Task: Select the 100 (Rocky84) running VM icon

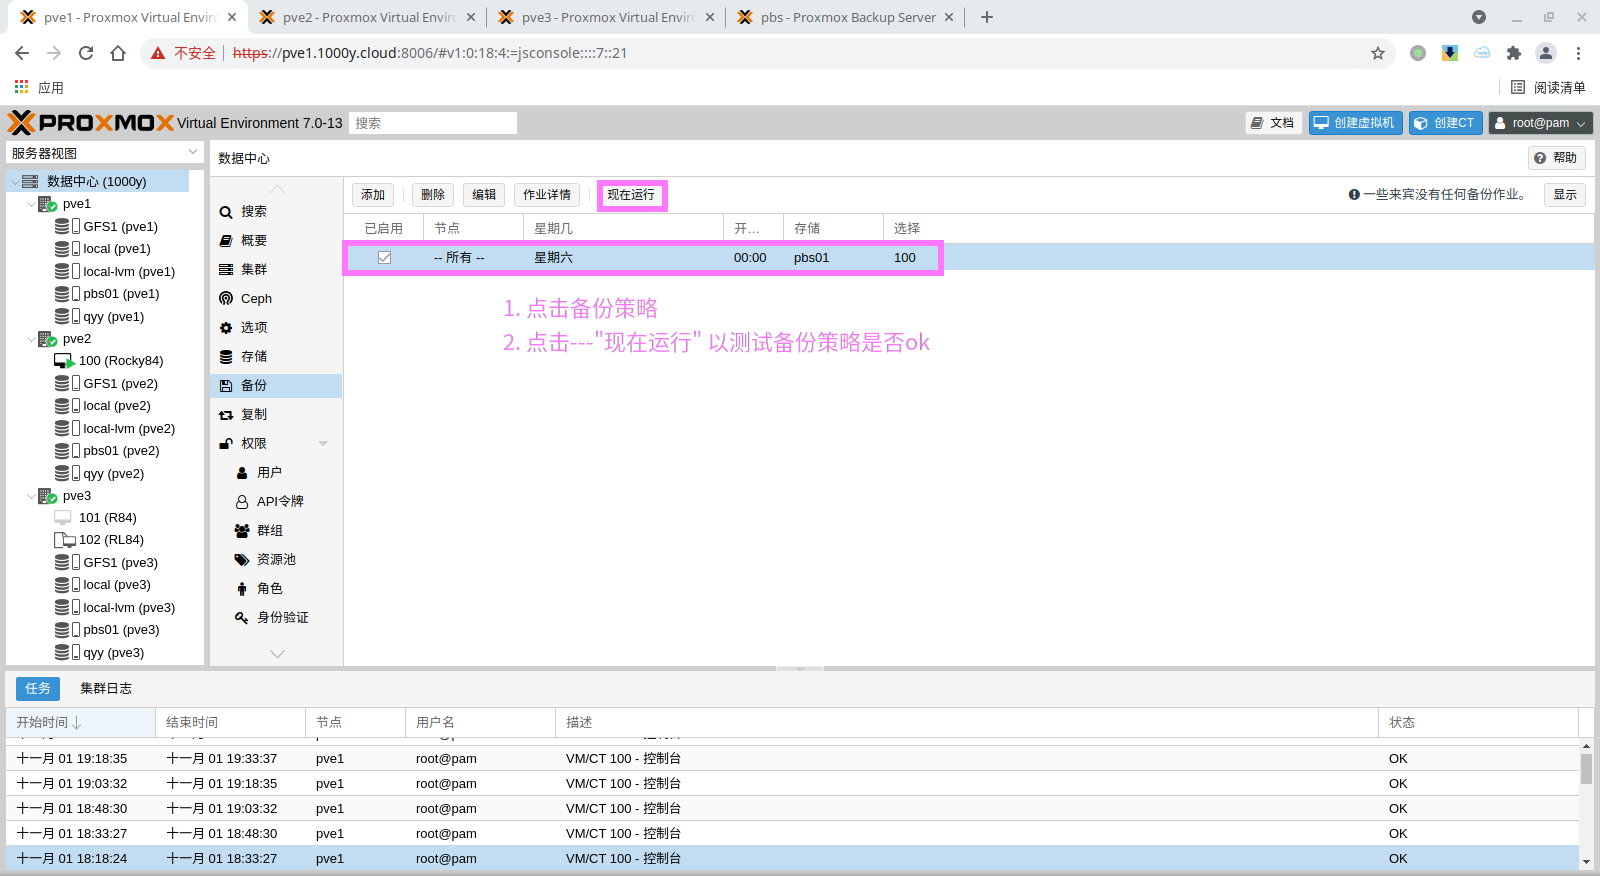Action: (64, 361)
